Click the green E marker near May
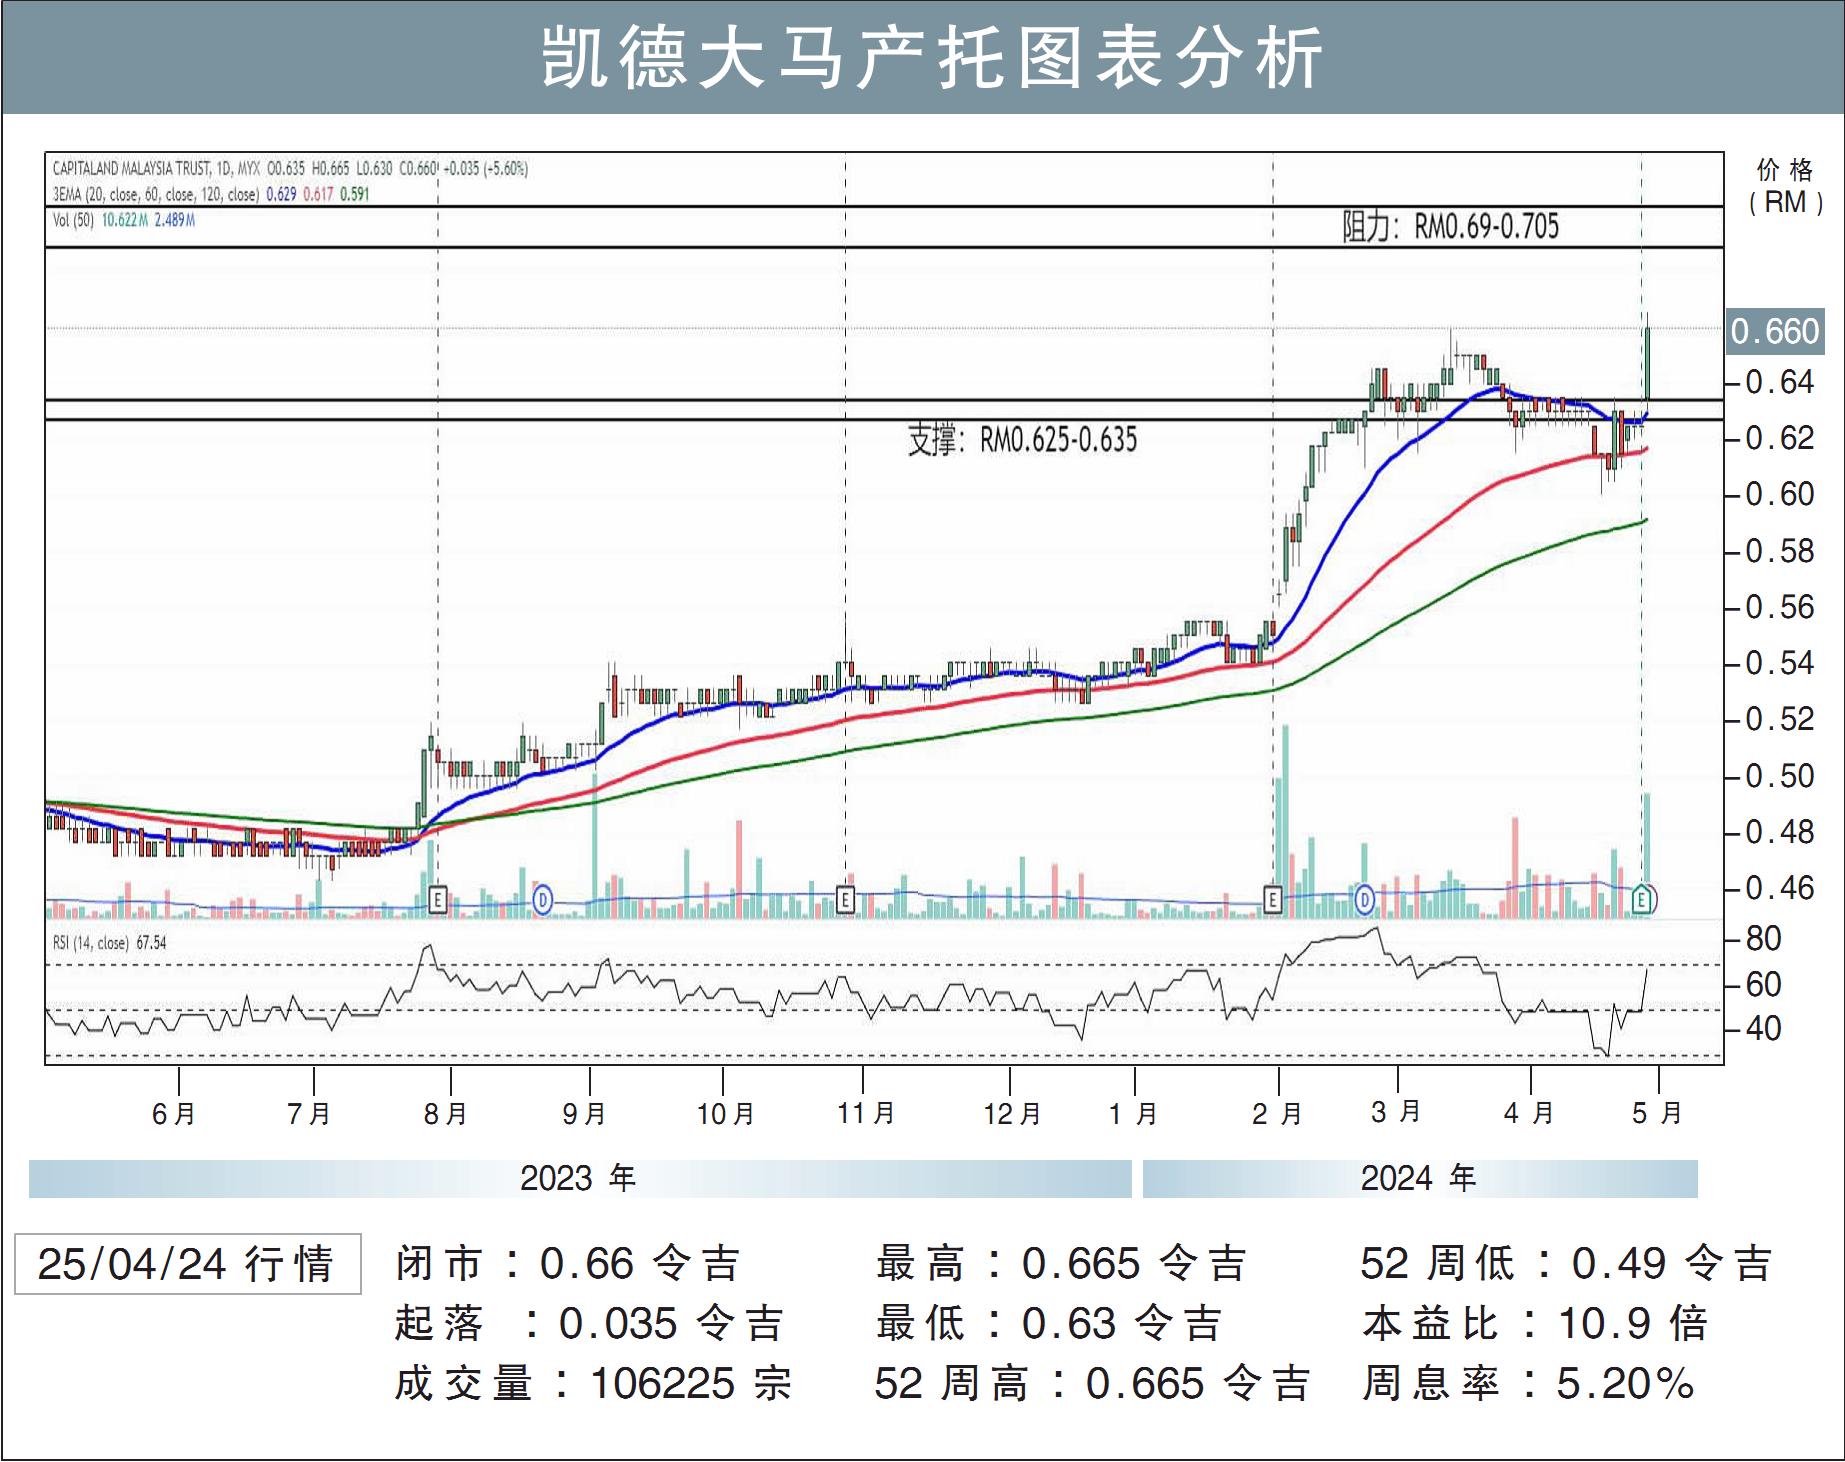This screenshot has height=1462, width=1845. [1641, 900]
